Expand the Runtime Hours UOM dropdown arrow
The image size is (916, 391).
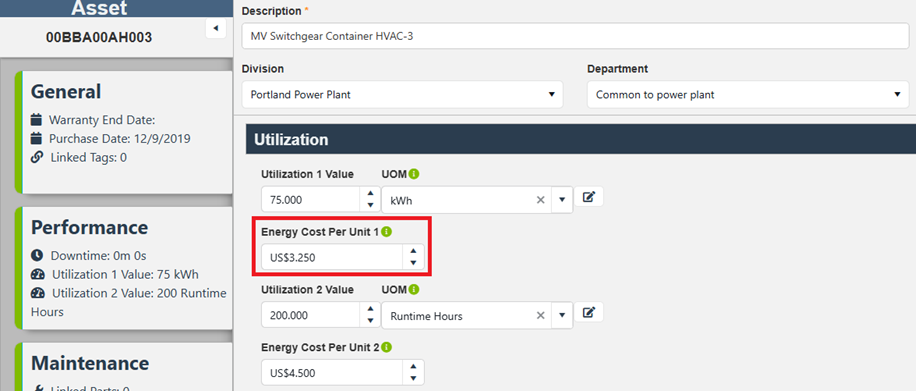click(x=562, y=316)
